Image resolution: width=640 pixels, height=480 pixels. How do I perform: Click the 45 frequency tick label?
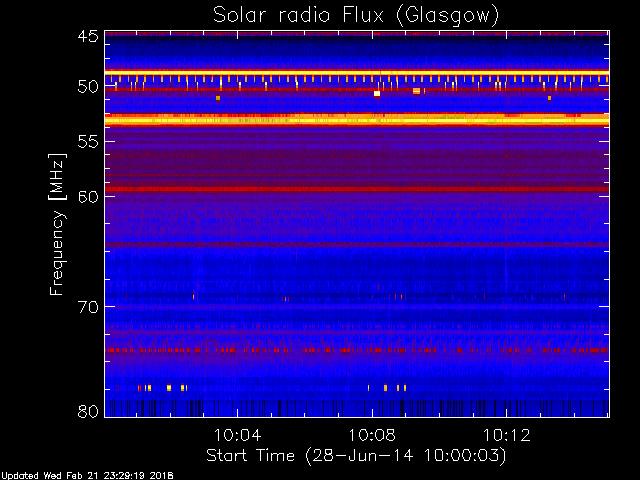click(88, 36)
